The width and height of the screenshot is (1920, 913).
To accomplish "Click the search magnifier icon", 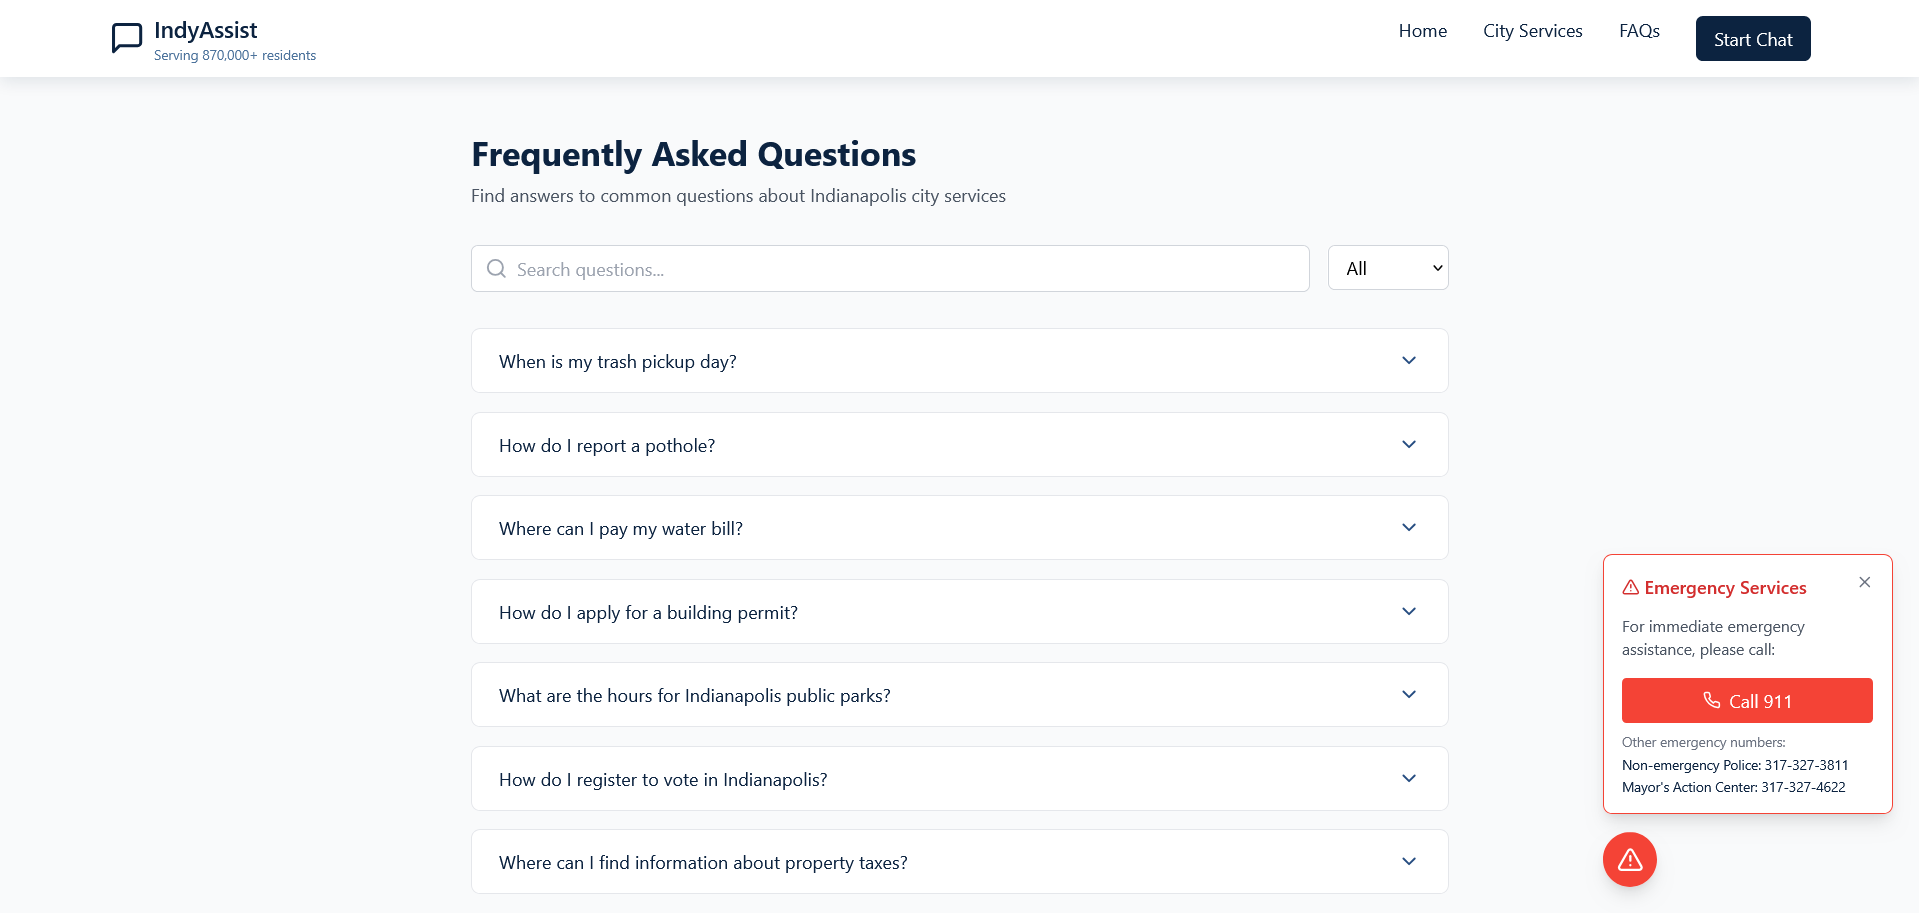I will (496, 269).
